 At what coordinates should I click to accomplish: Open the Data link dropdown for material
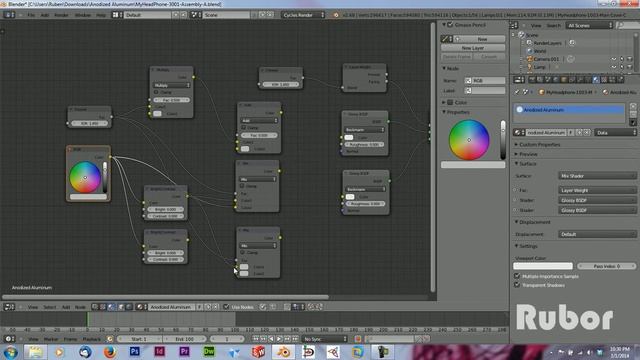[616, 133]
